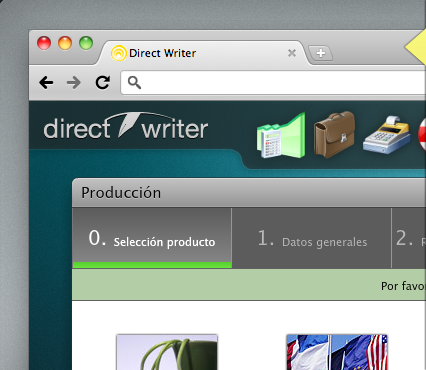This screenshot has height=370, width=426.
Task: Select the Direct Writer browser tab
Action: pos(202,53)
